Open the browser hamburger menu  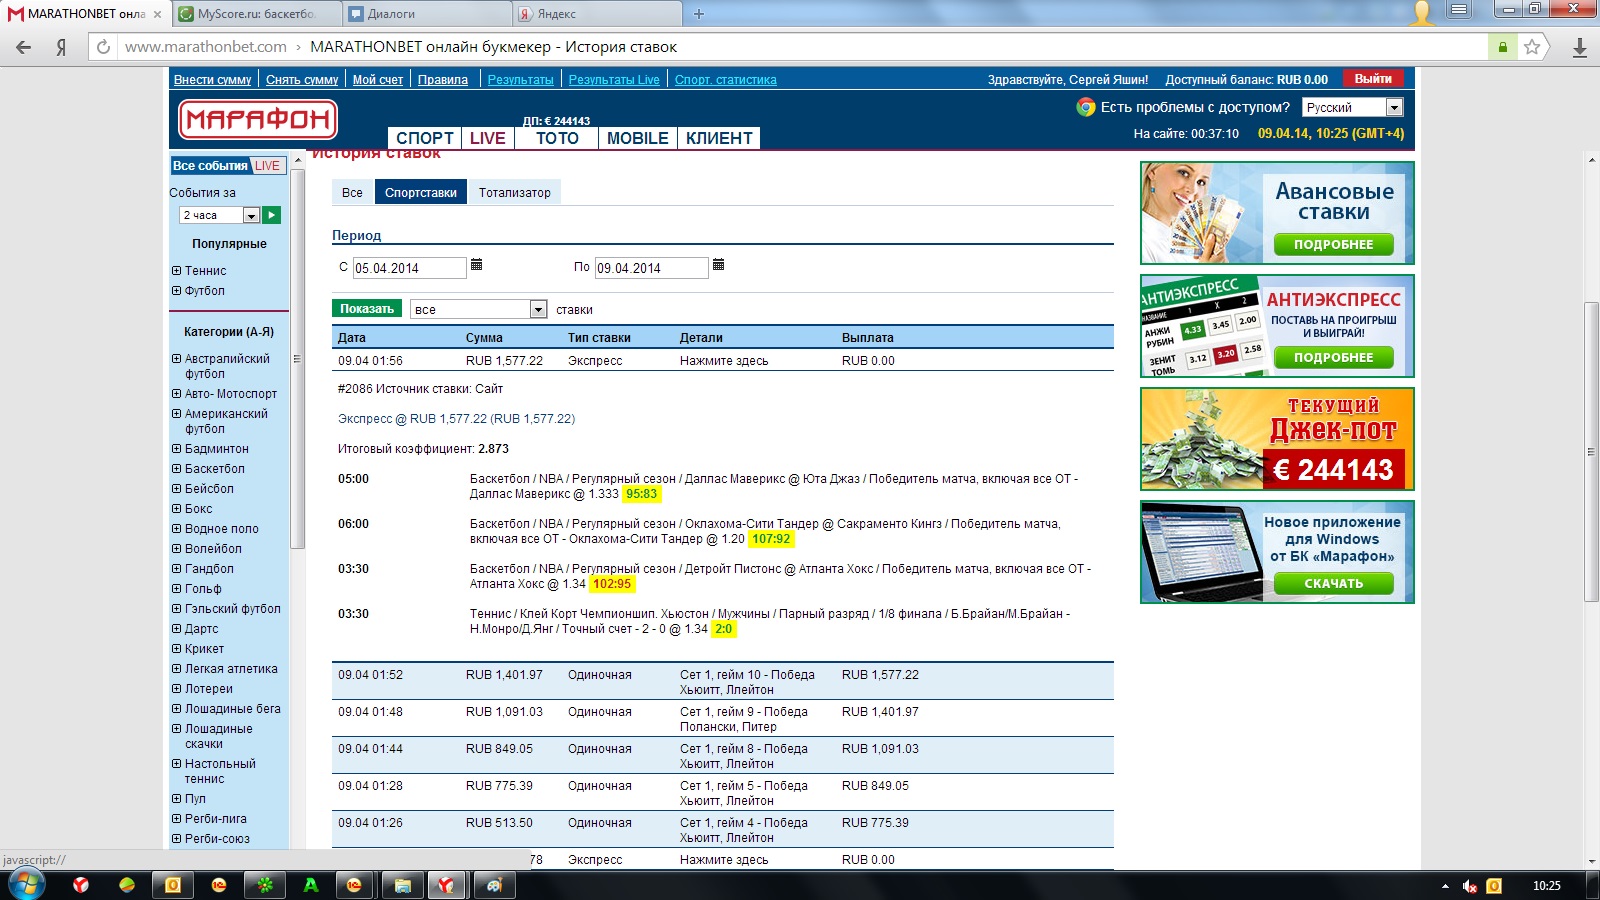[1459, 10]
